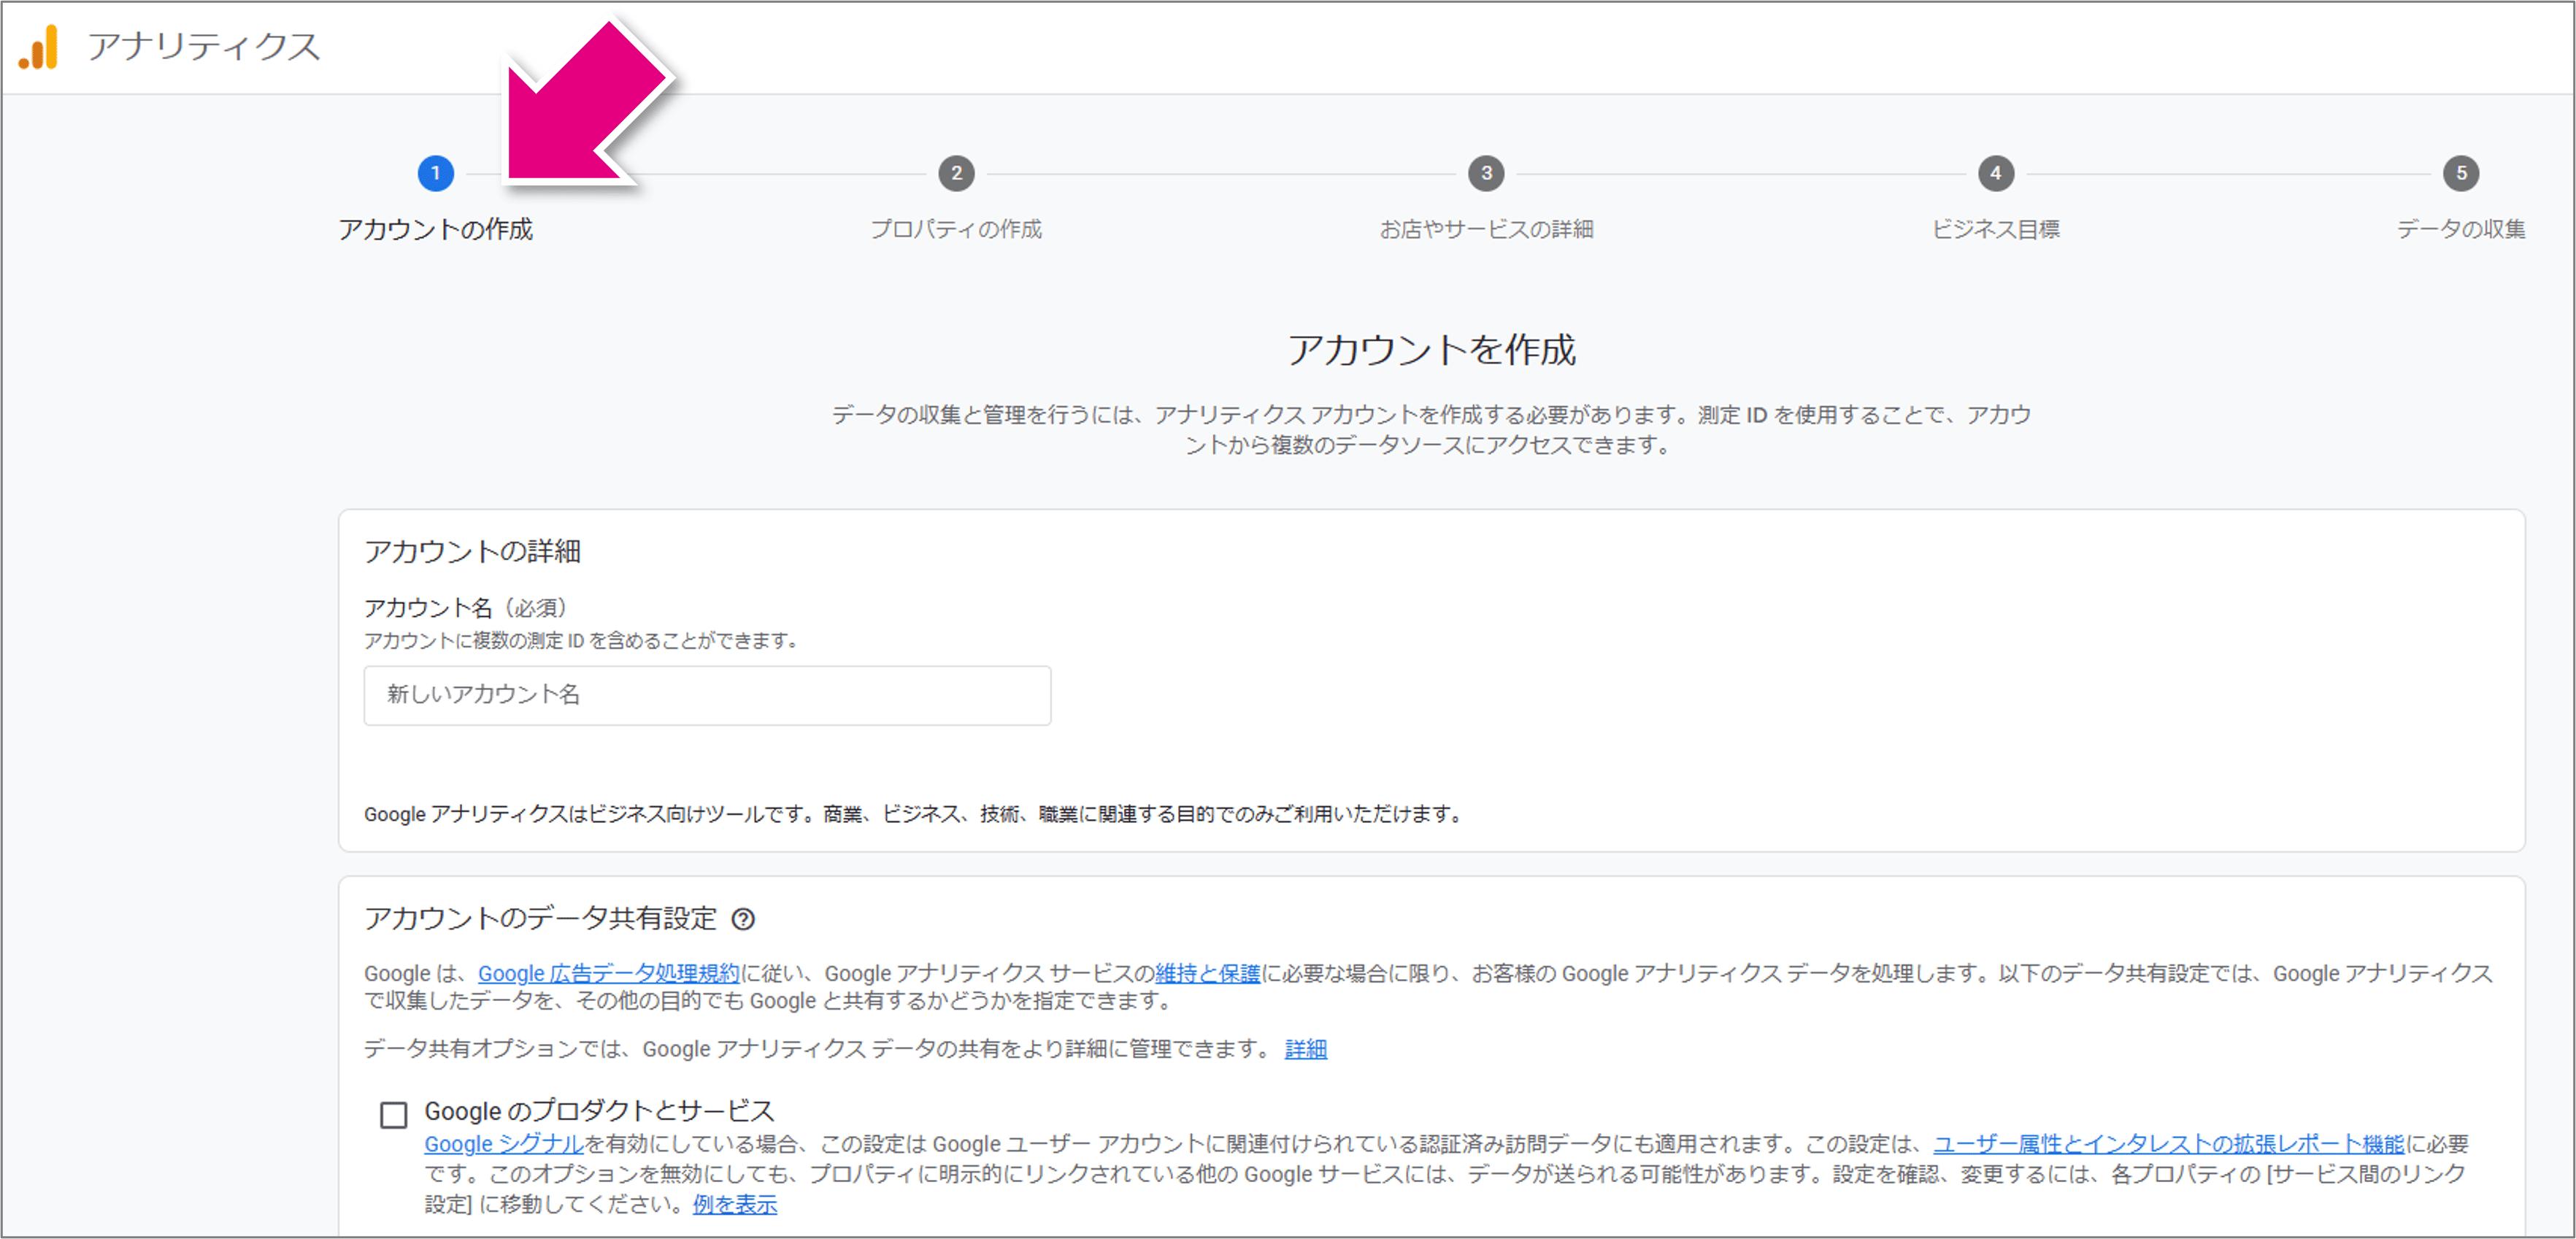
Task: Click the Google のプロダクトとサービス label text
Action: pos(599,1111)
